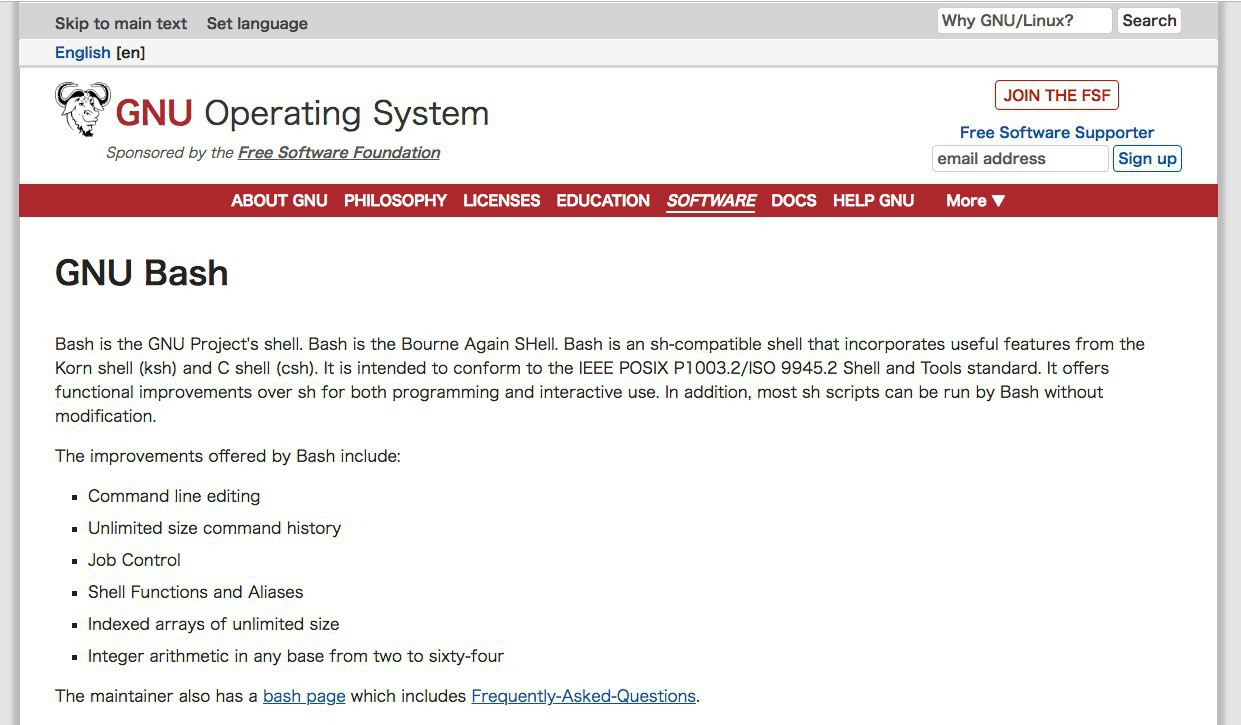1241x725 pixels.
Task: Go to the HELP GNU page
Action: (x=873, y=200)
